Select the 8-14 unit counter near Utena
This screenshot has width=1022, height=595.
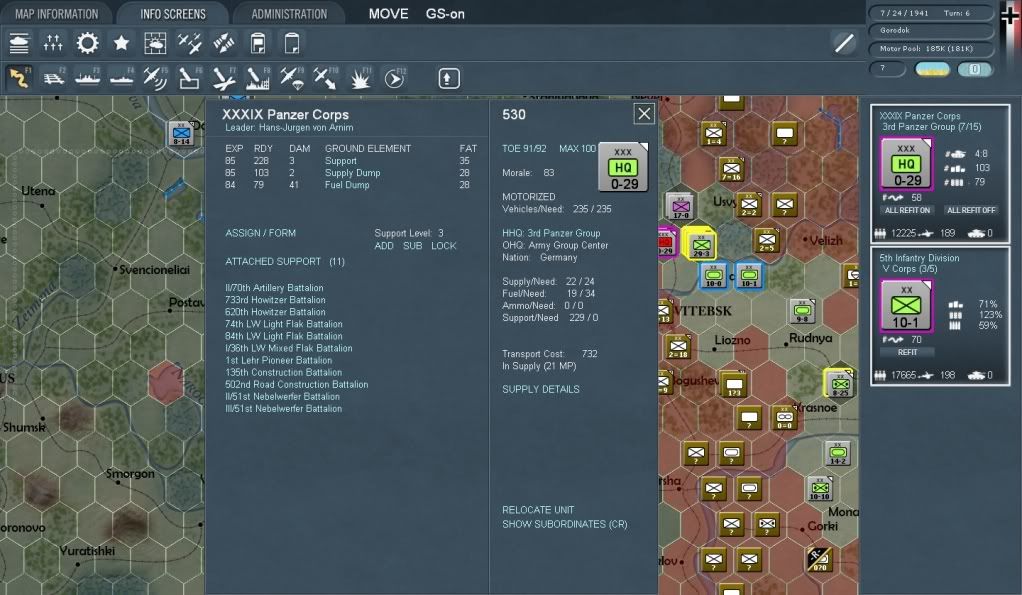point(181,134)
